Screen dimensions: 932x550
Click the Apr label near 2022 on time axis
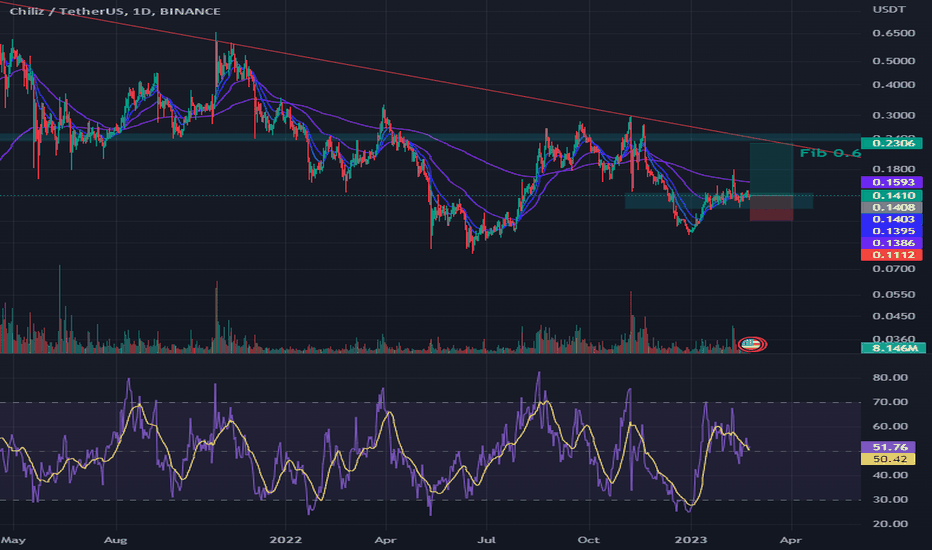(386, 540)
